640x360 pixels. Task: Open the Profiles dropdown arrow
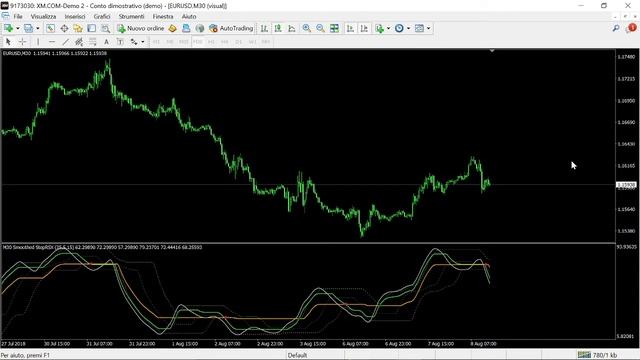(38, 28)
